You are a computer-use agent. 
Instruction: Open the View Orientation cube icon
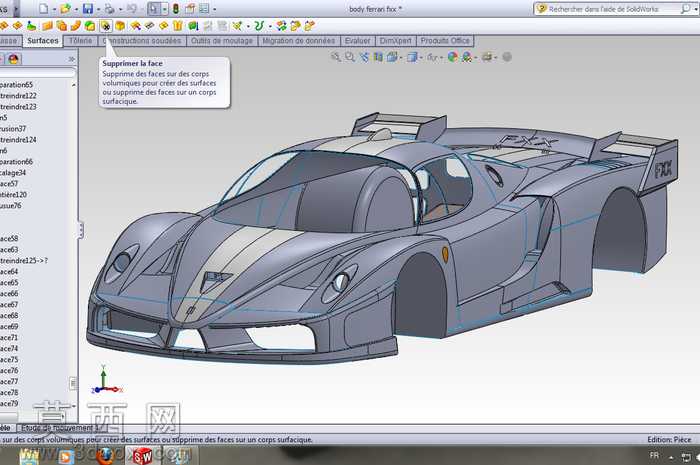point(392,57)
